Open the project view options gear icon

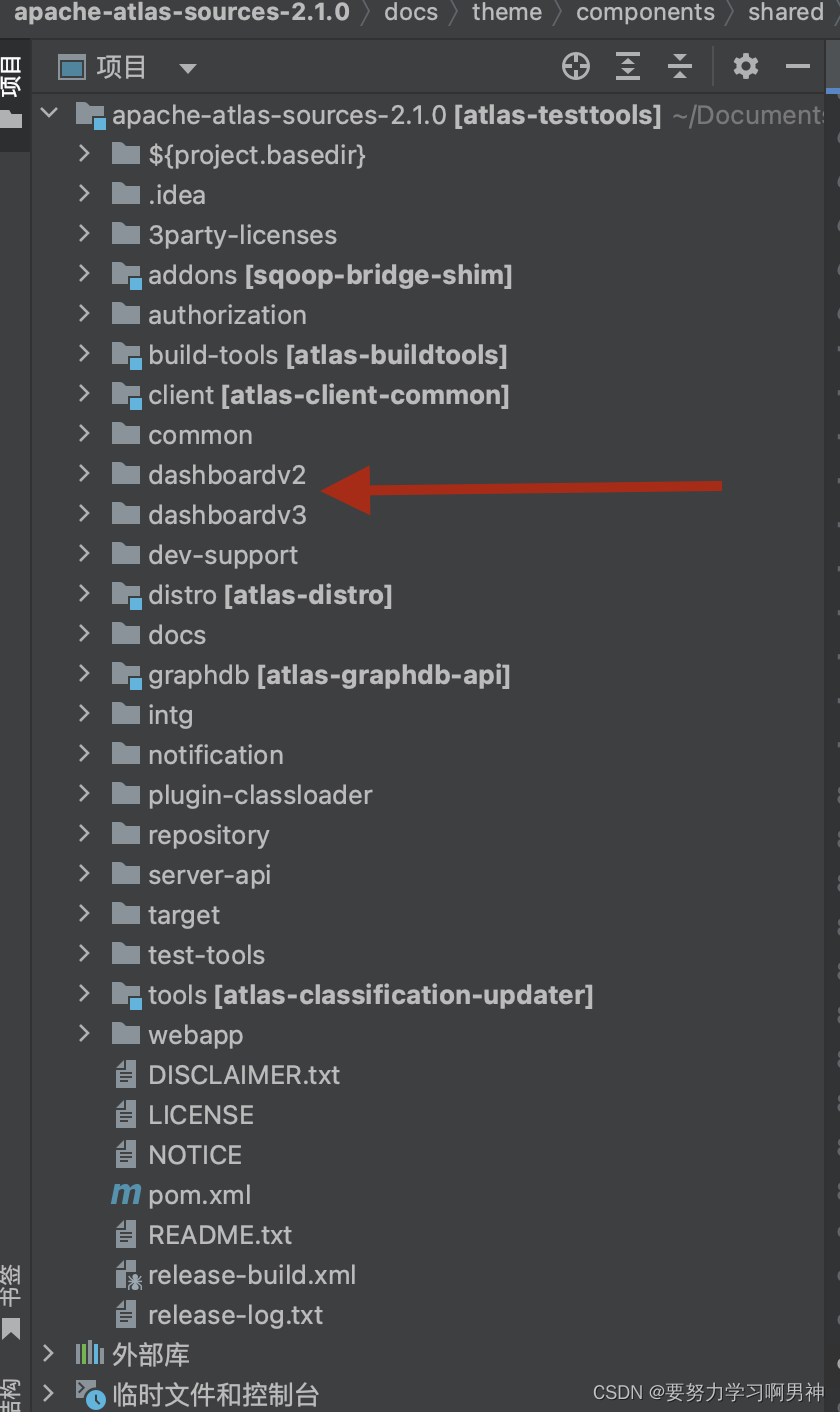[745, 66]
